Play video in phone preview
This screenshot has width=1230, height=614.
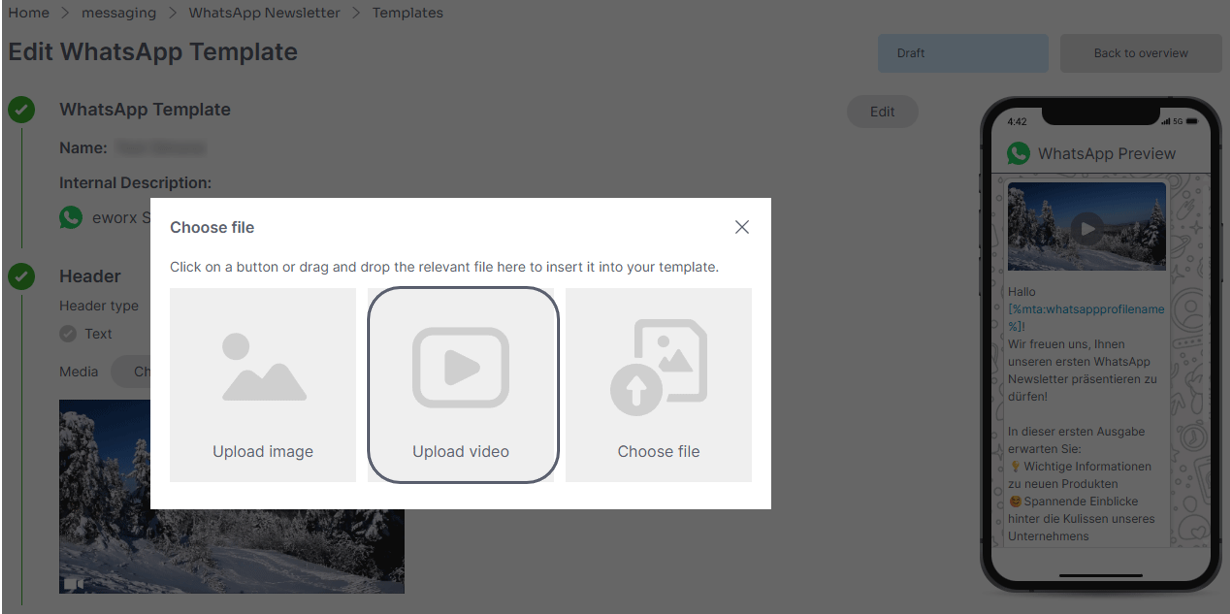click(x=1087, y=228)
